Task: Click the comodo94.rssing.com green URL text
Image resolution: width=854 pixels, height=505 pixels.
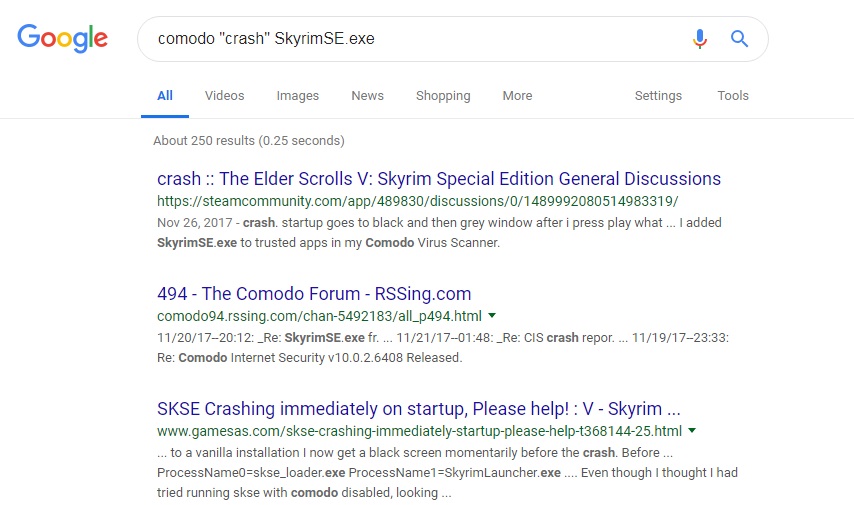Action: tap(319, 316)
